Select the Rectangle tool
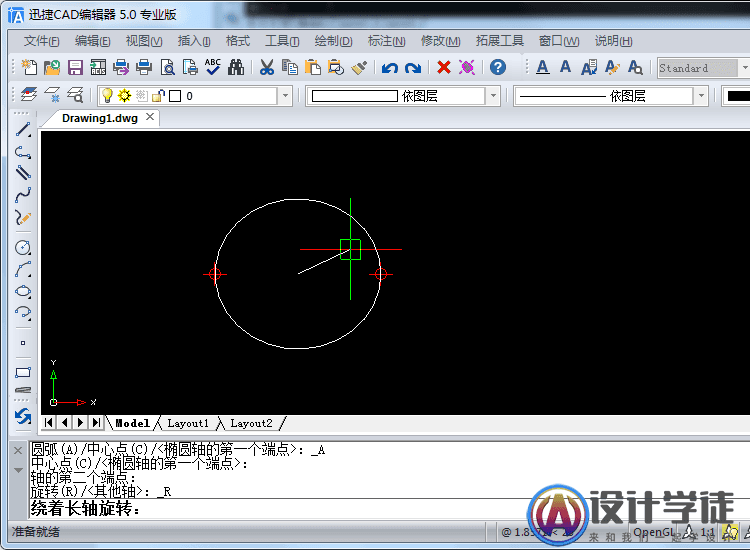This screenshot has height=550, width=750. pyautogui.click(x=23, y=373)
